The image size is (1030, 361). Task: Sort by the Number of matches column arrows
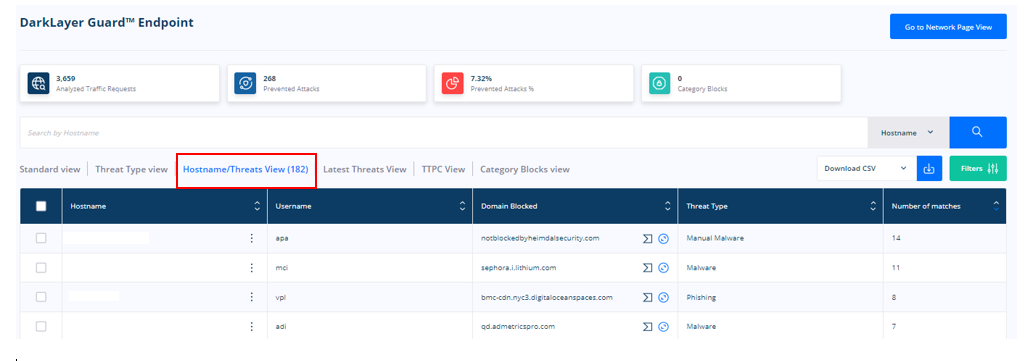click(996, 206)
